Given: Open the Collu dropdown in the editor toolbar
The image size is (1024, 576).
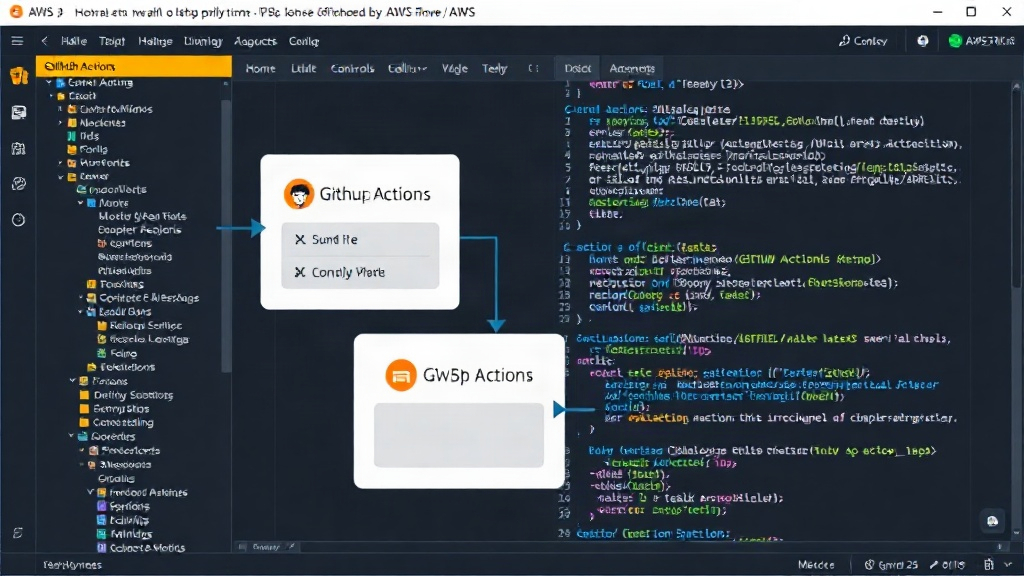Looking at the screenshot, I should click(x=408, y=69).
